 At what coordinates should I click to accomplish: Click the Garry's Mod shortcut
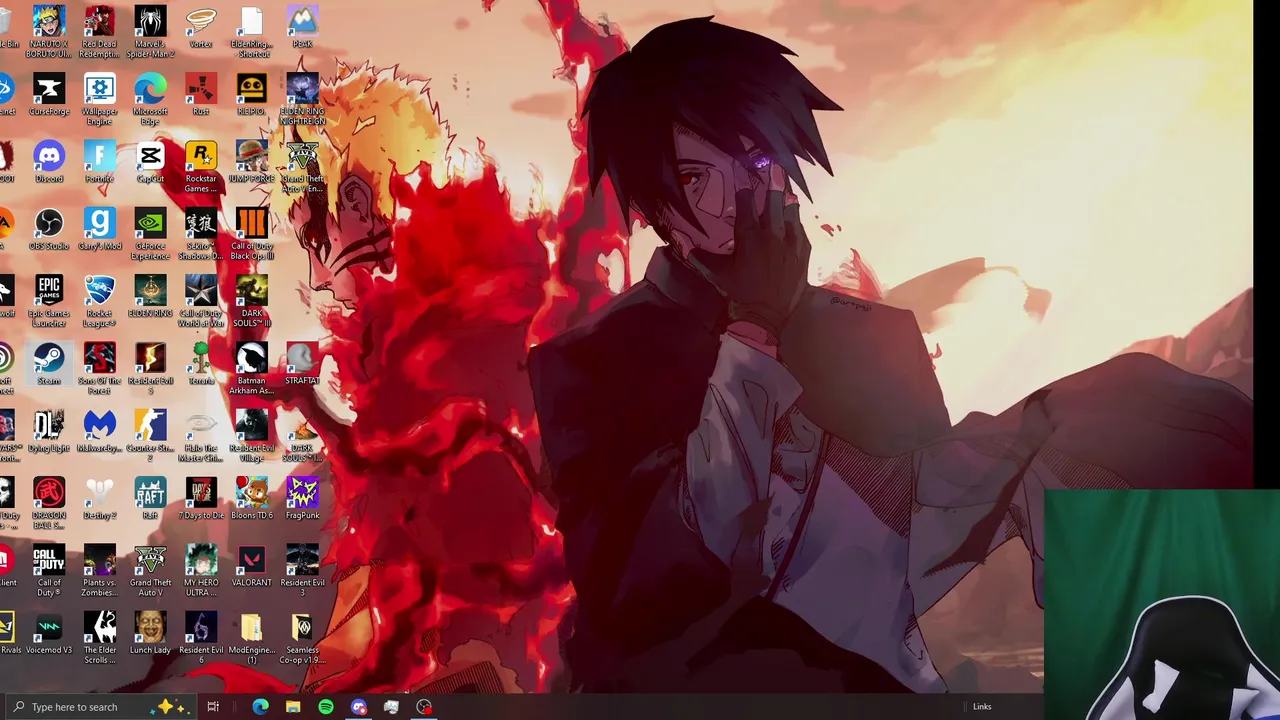(99, 229)
